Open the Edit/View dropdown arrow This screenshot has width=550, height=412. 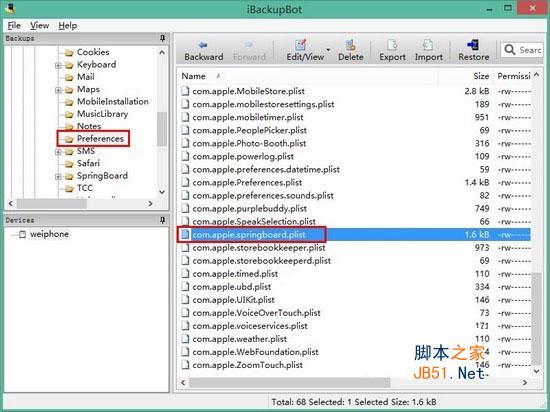click(328, 50)
